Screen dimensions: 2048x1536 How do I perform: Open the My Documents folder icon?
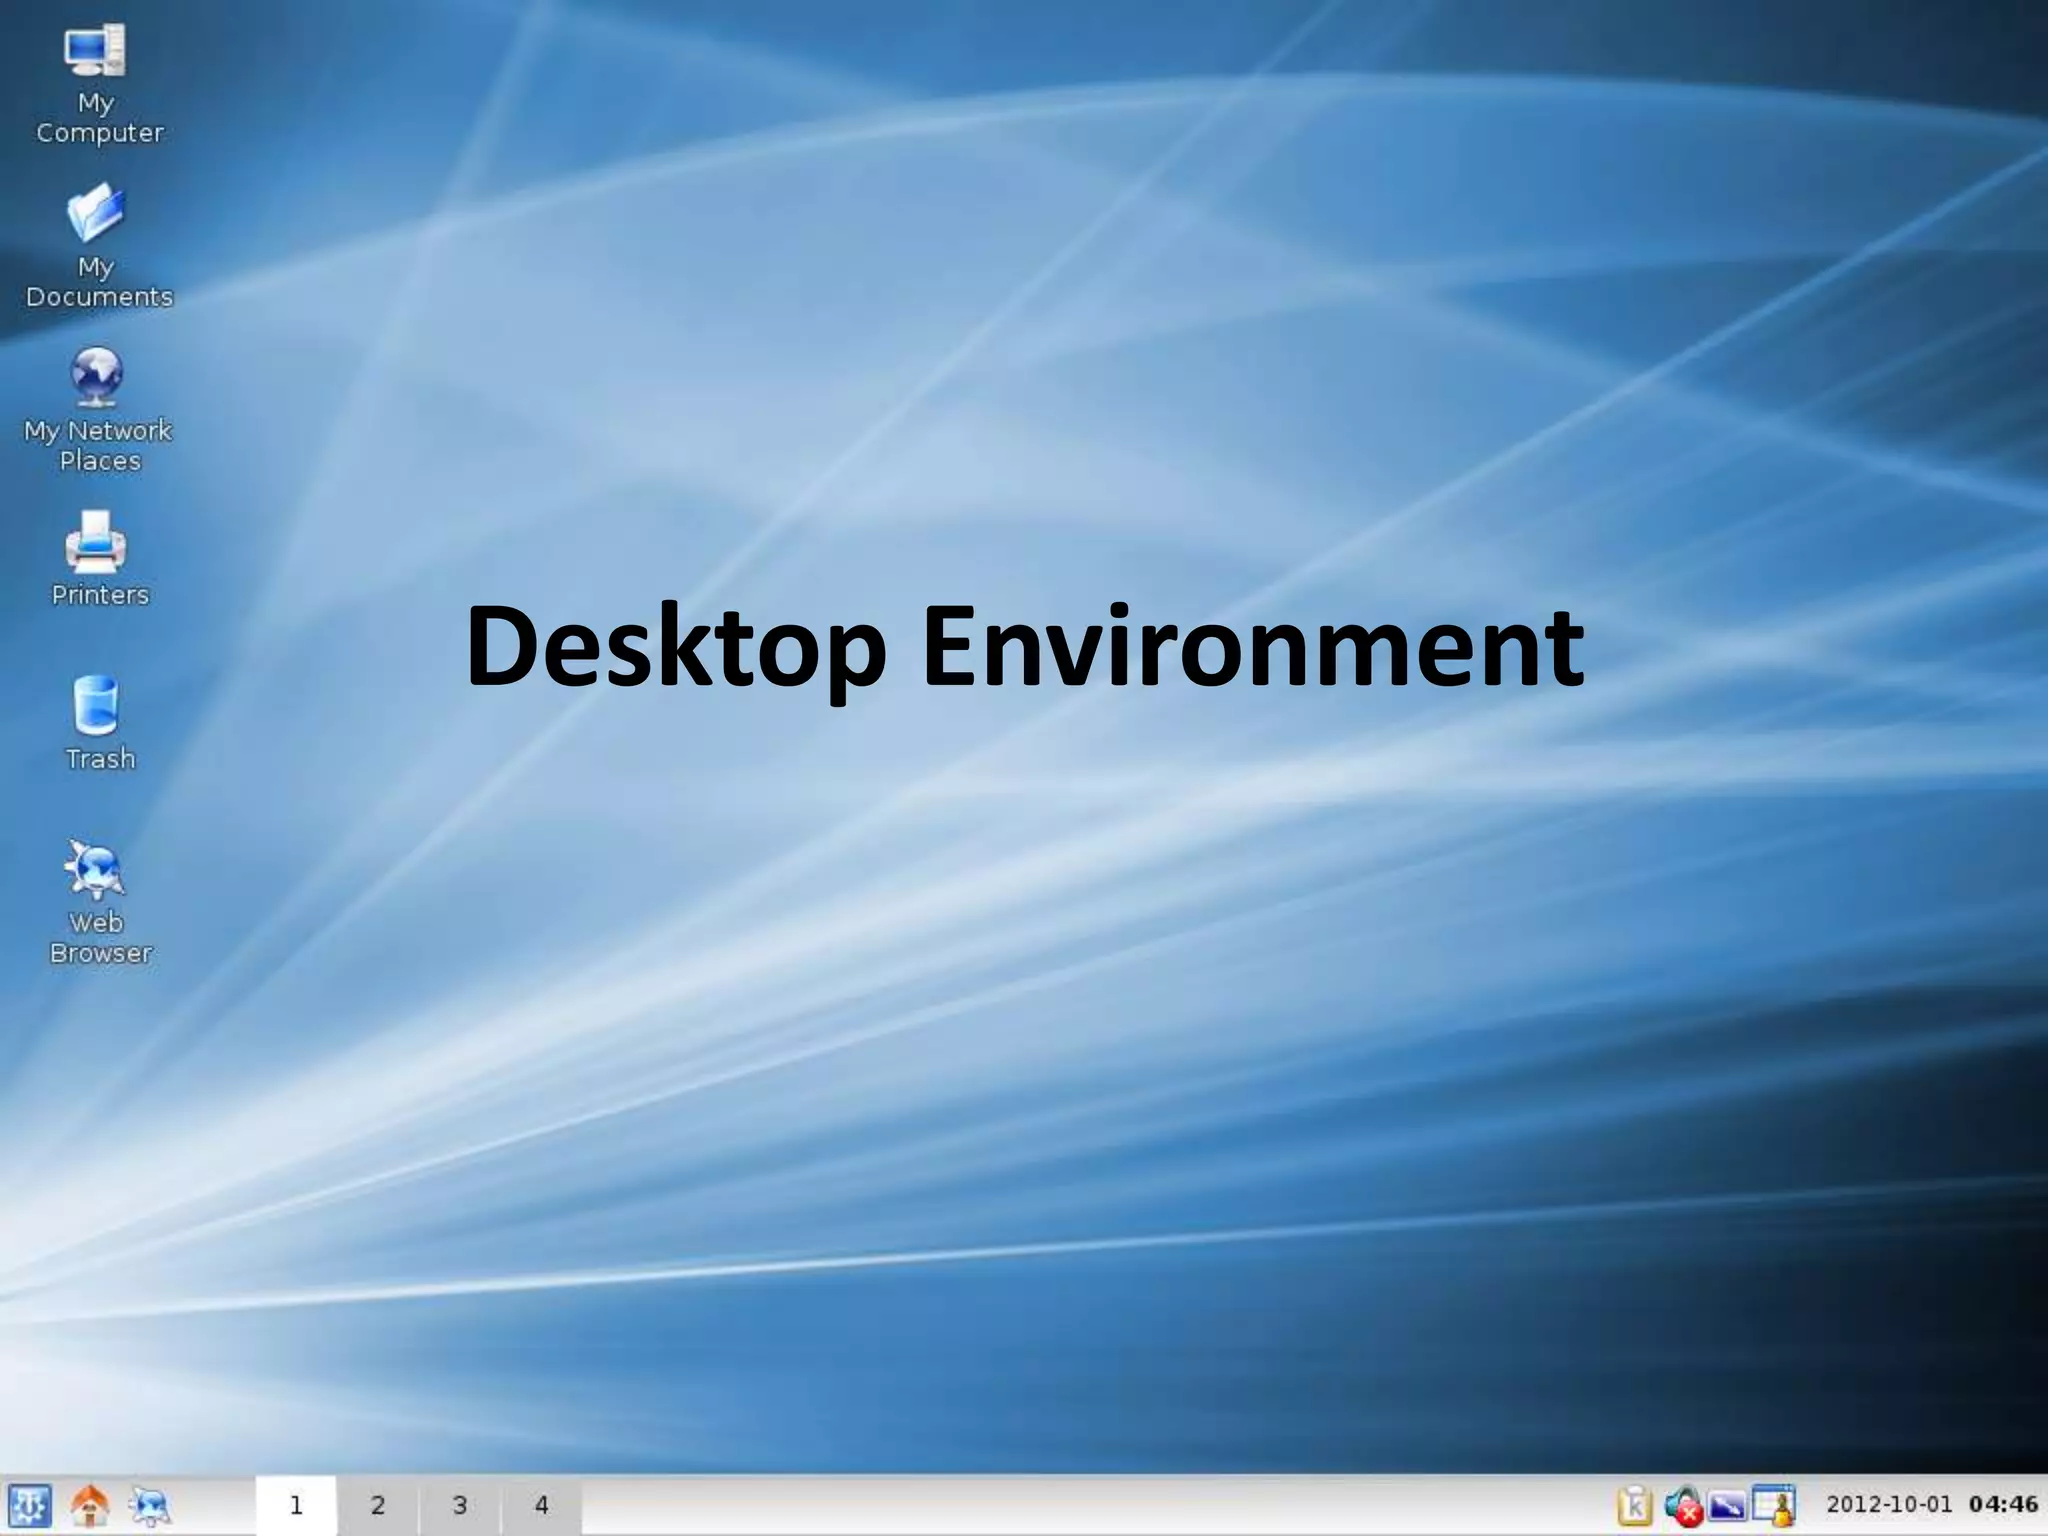coord(96,213)
